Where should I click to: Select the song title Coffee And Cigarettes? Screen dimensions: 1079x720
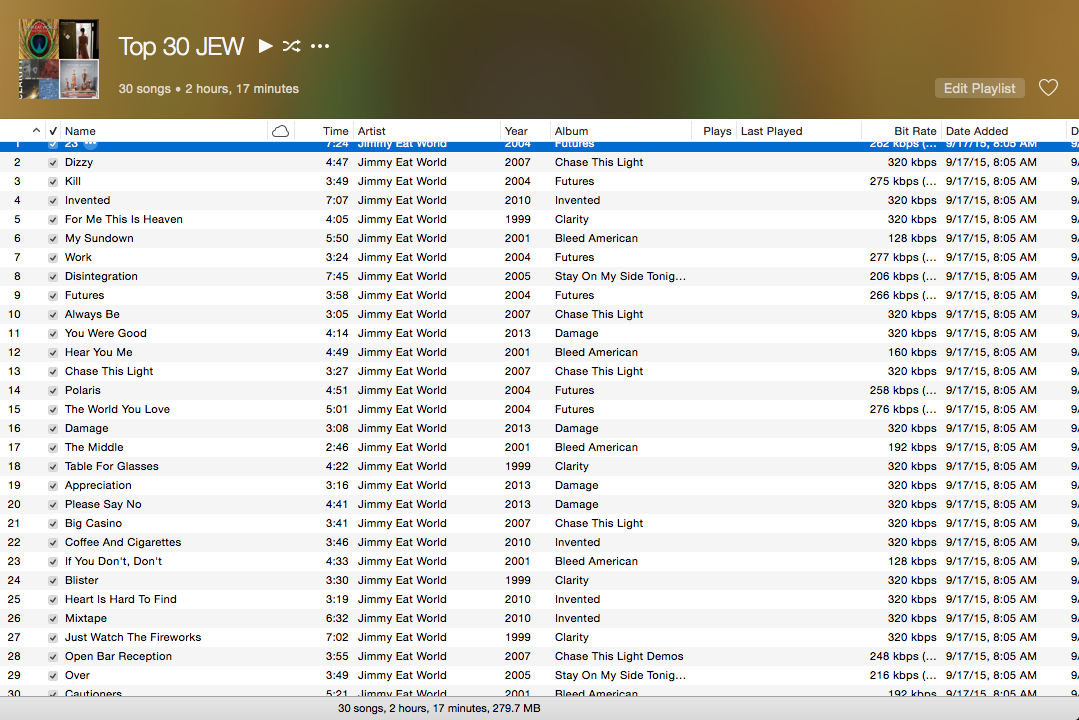point(122,542)
